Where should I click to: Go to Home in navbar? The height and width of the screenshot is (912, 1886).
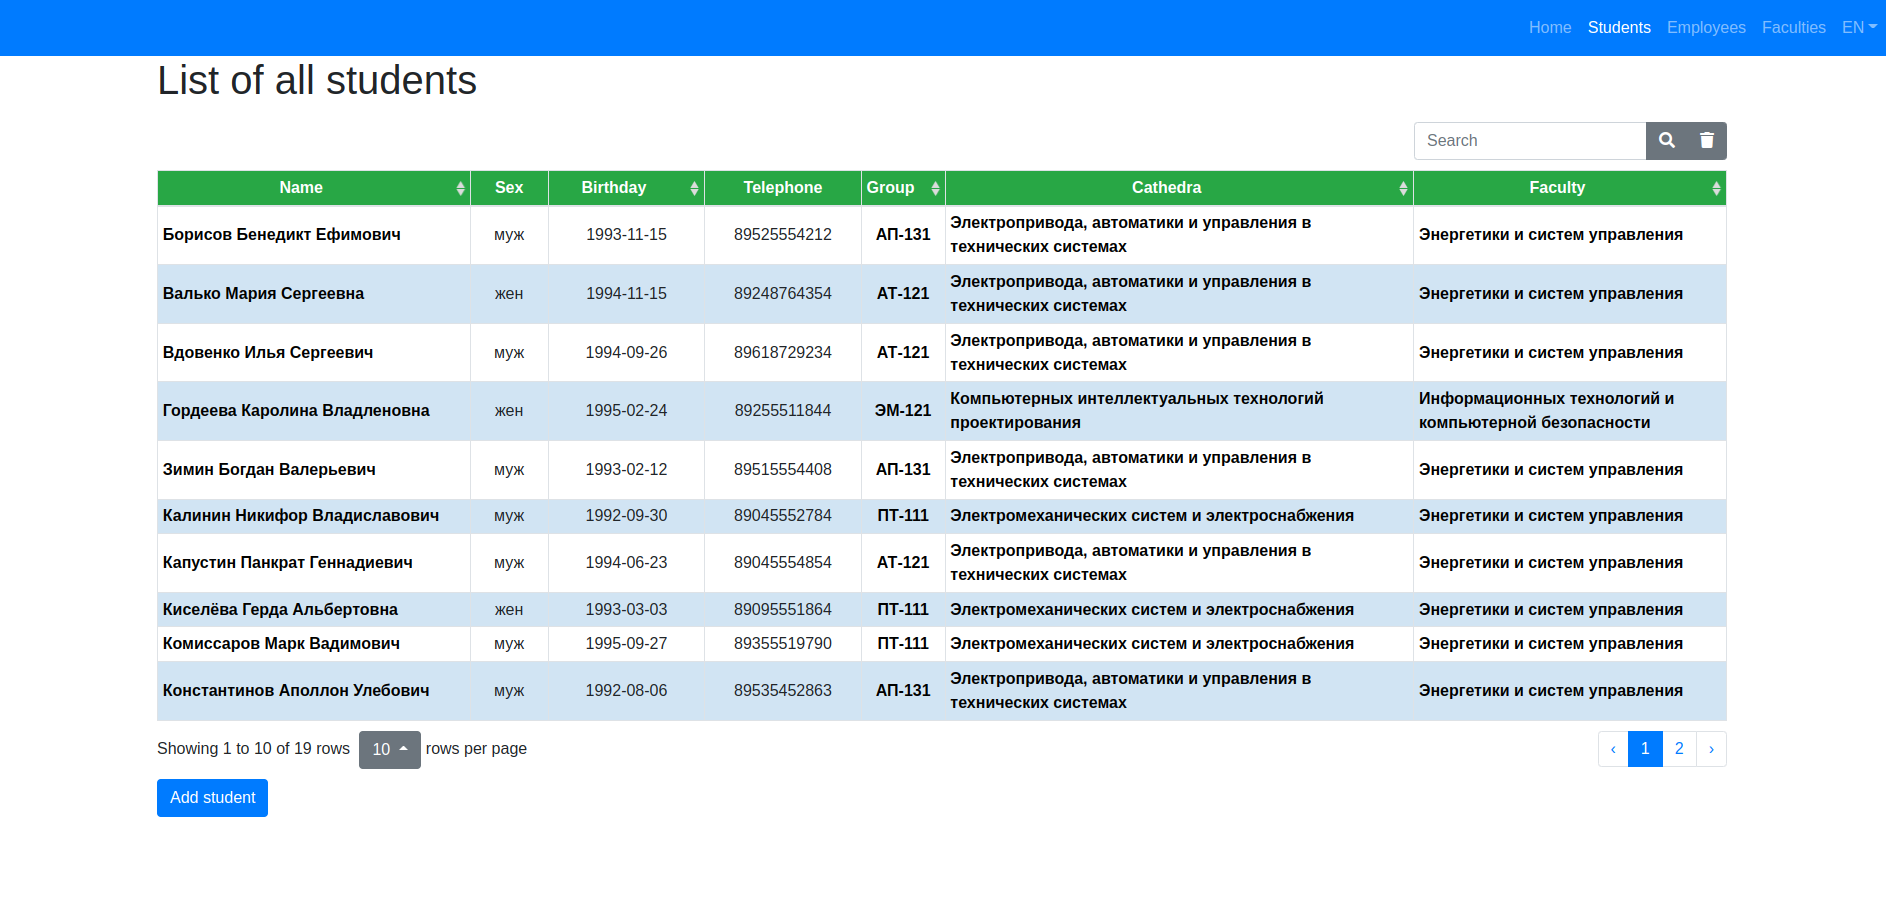[x=1550, y=28]
